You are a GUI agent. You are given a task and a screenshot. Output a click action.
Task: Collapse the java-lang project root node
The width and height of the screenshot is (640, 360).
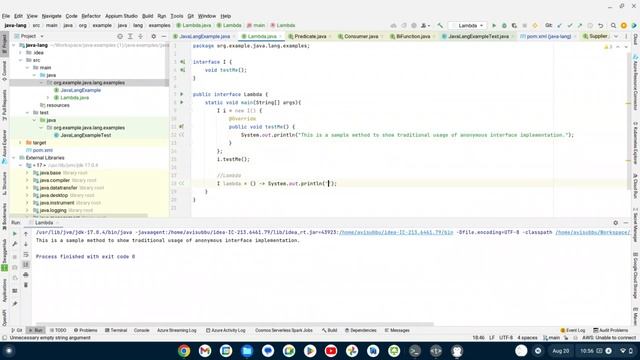14,45
